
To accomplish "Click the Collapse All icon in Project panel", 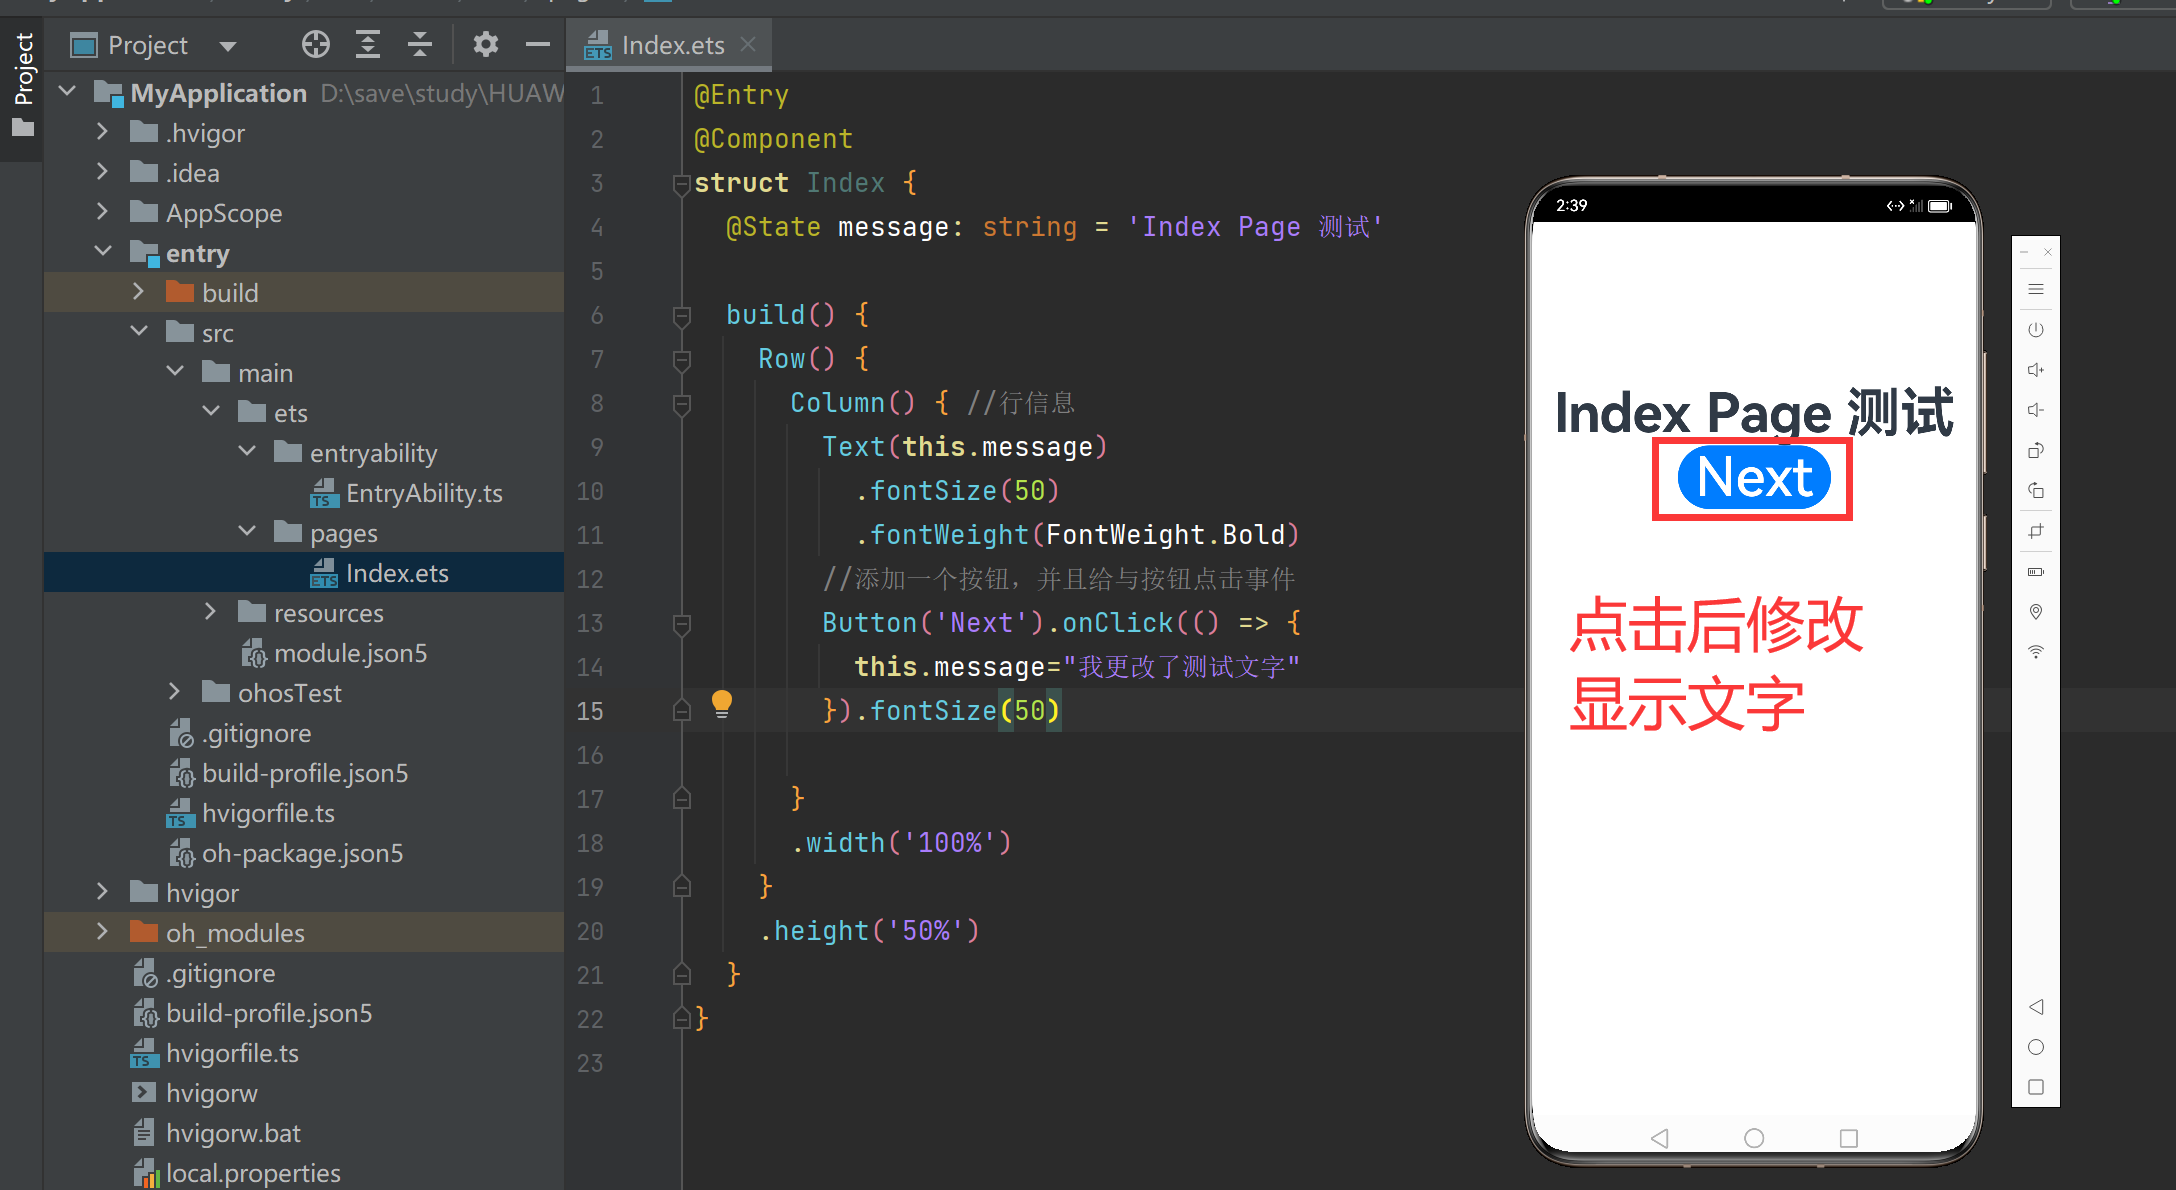I will 420,44.
